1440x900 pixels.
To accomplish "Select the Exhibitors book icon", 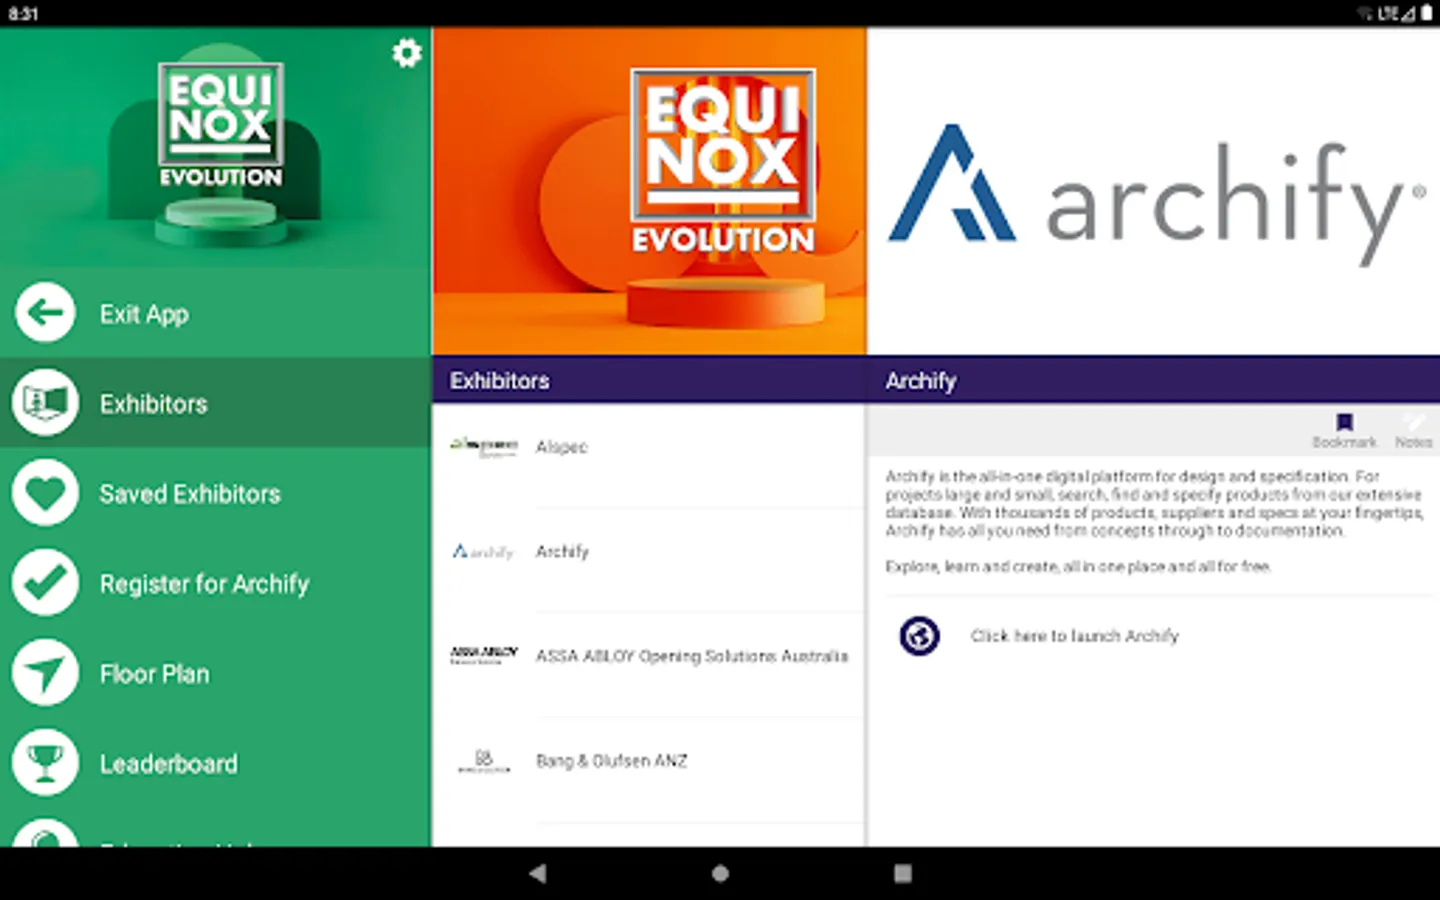I will pos(45,403).
